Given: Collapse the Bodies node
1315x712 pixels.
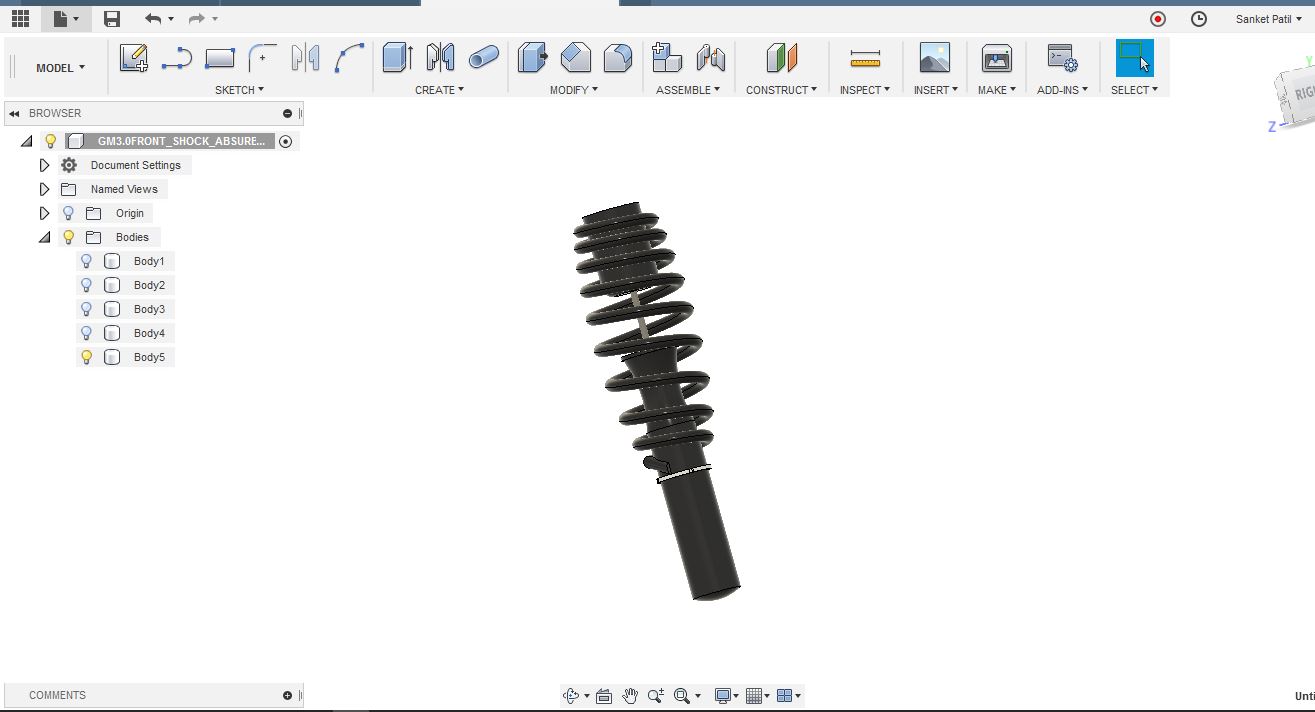Looking at the screenshot, I should [x=44, y=237].
